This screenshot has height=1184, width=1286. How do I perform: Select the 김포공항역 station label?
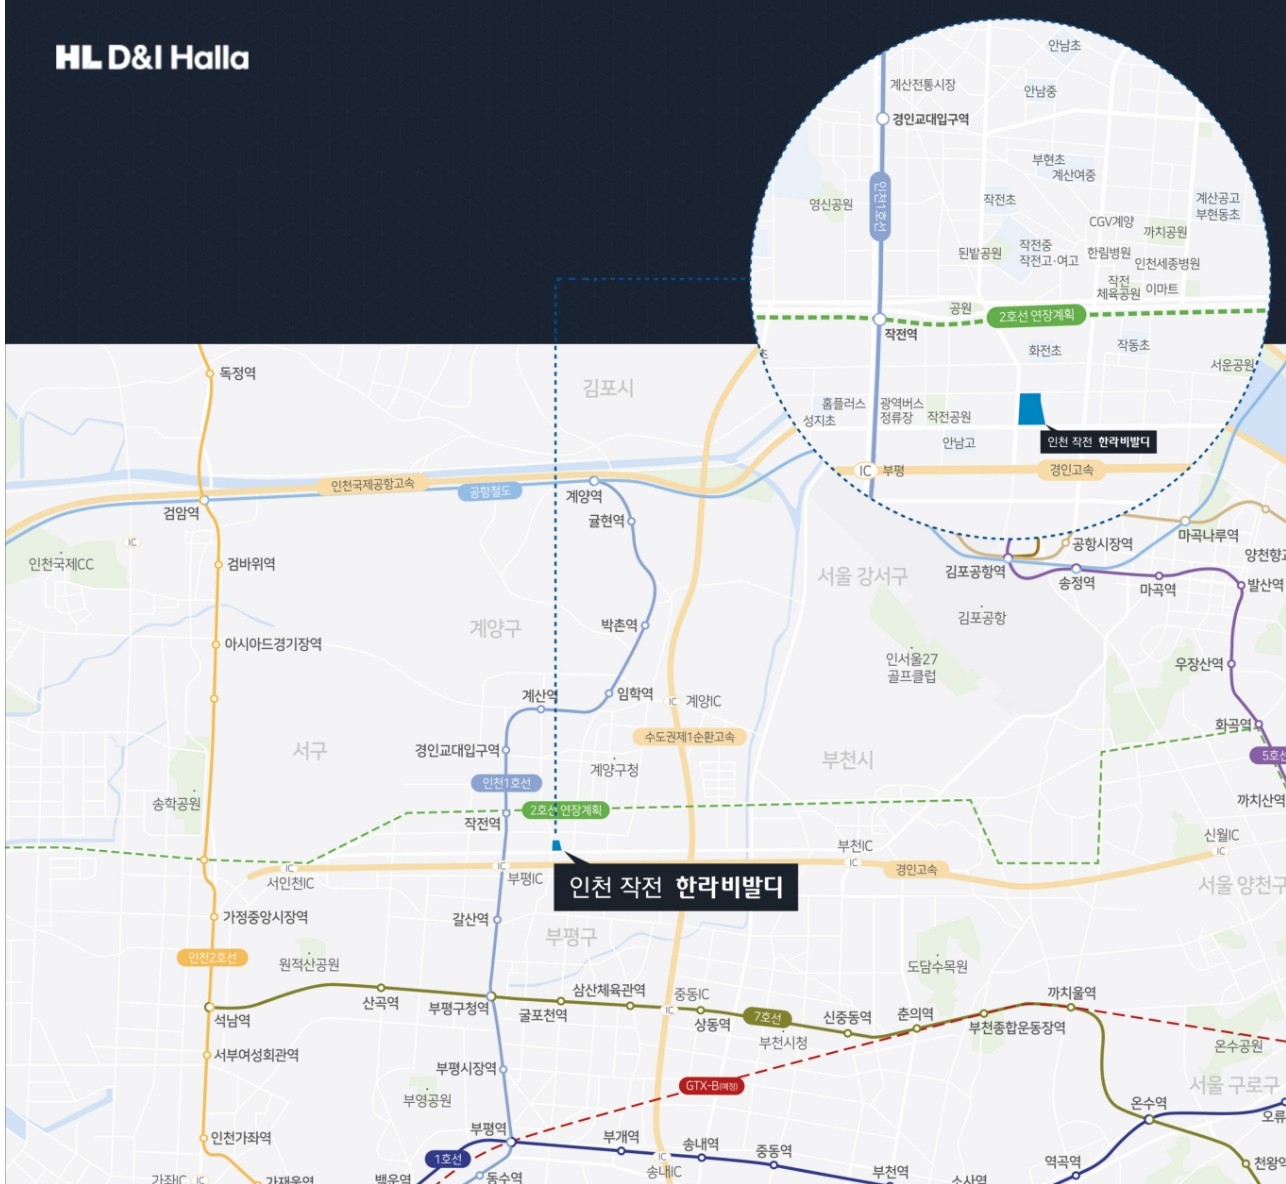[x=975, y=572]
